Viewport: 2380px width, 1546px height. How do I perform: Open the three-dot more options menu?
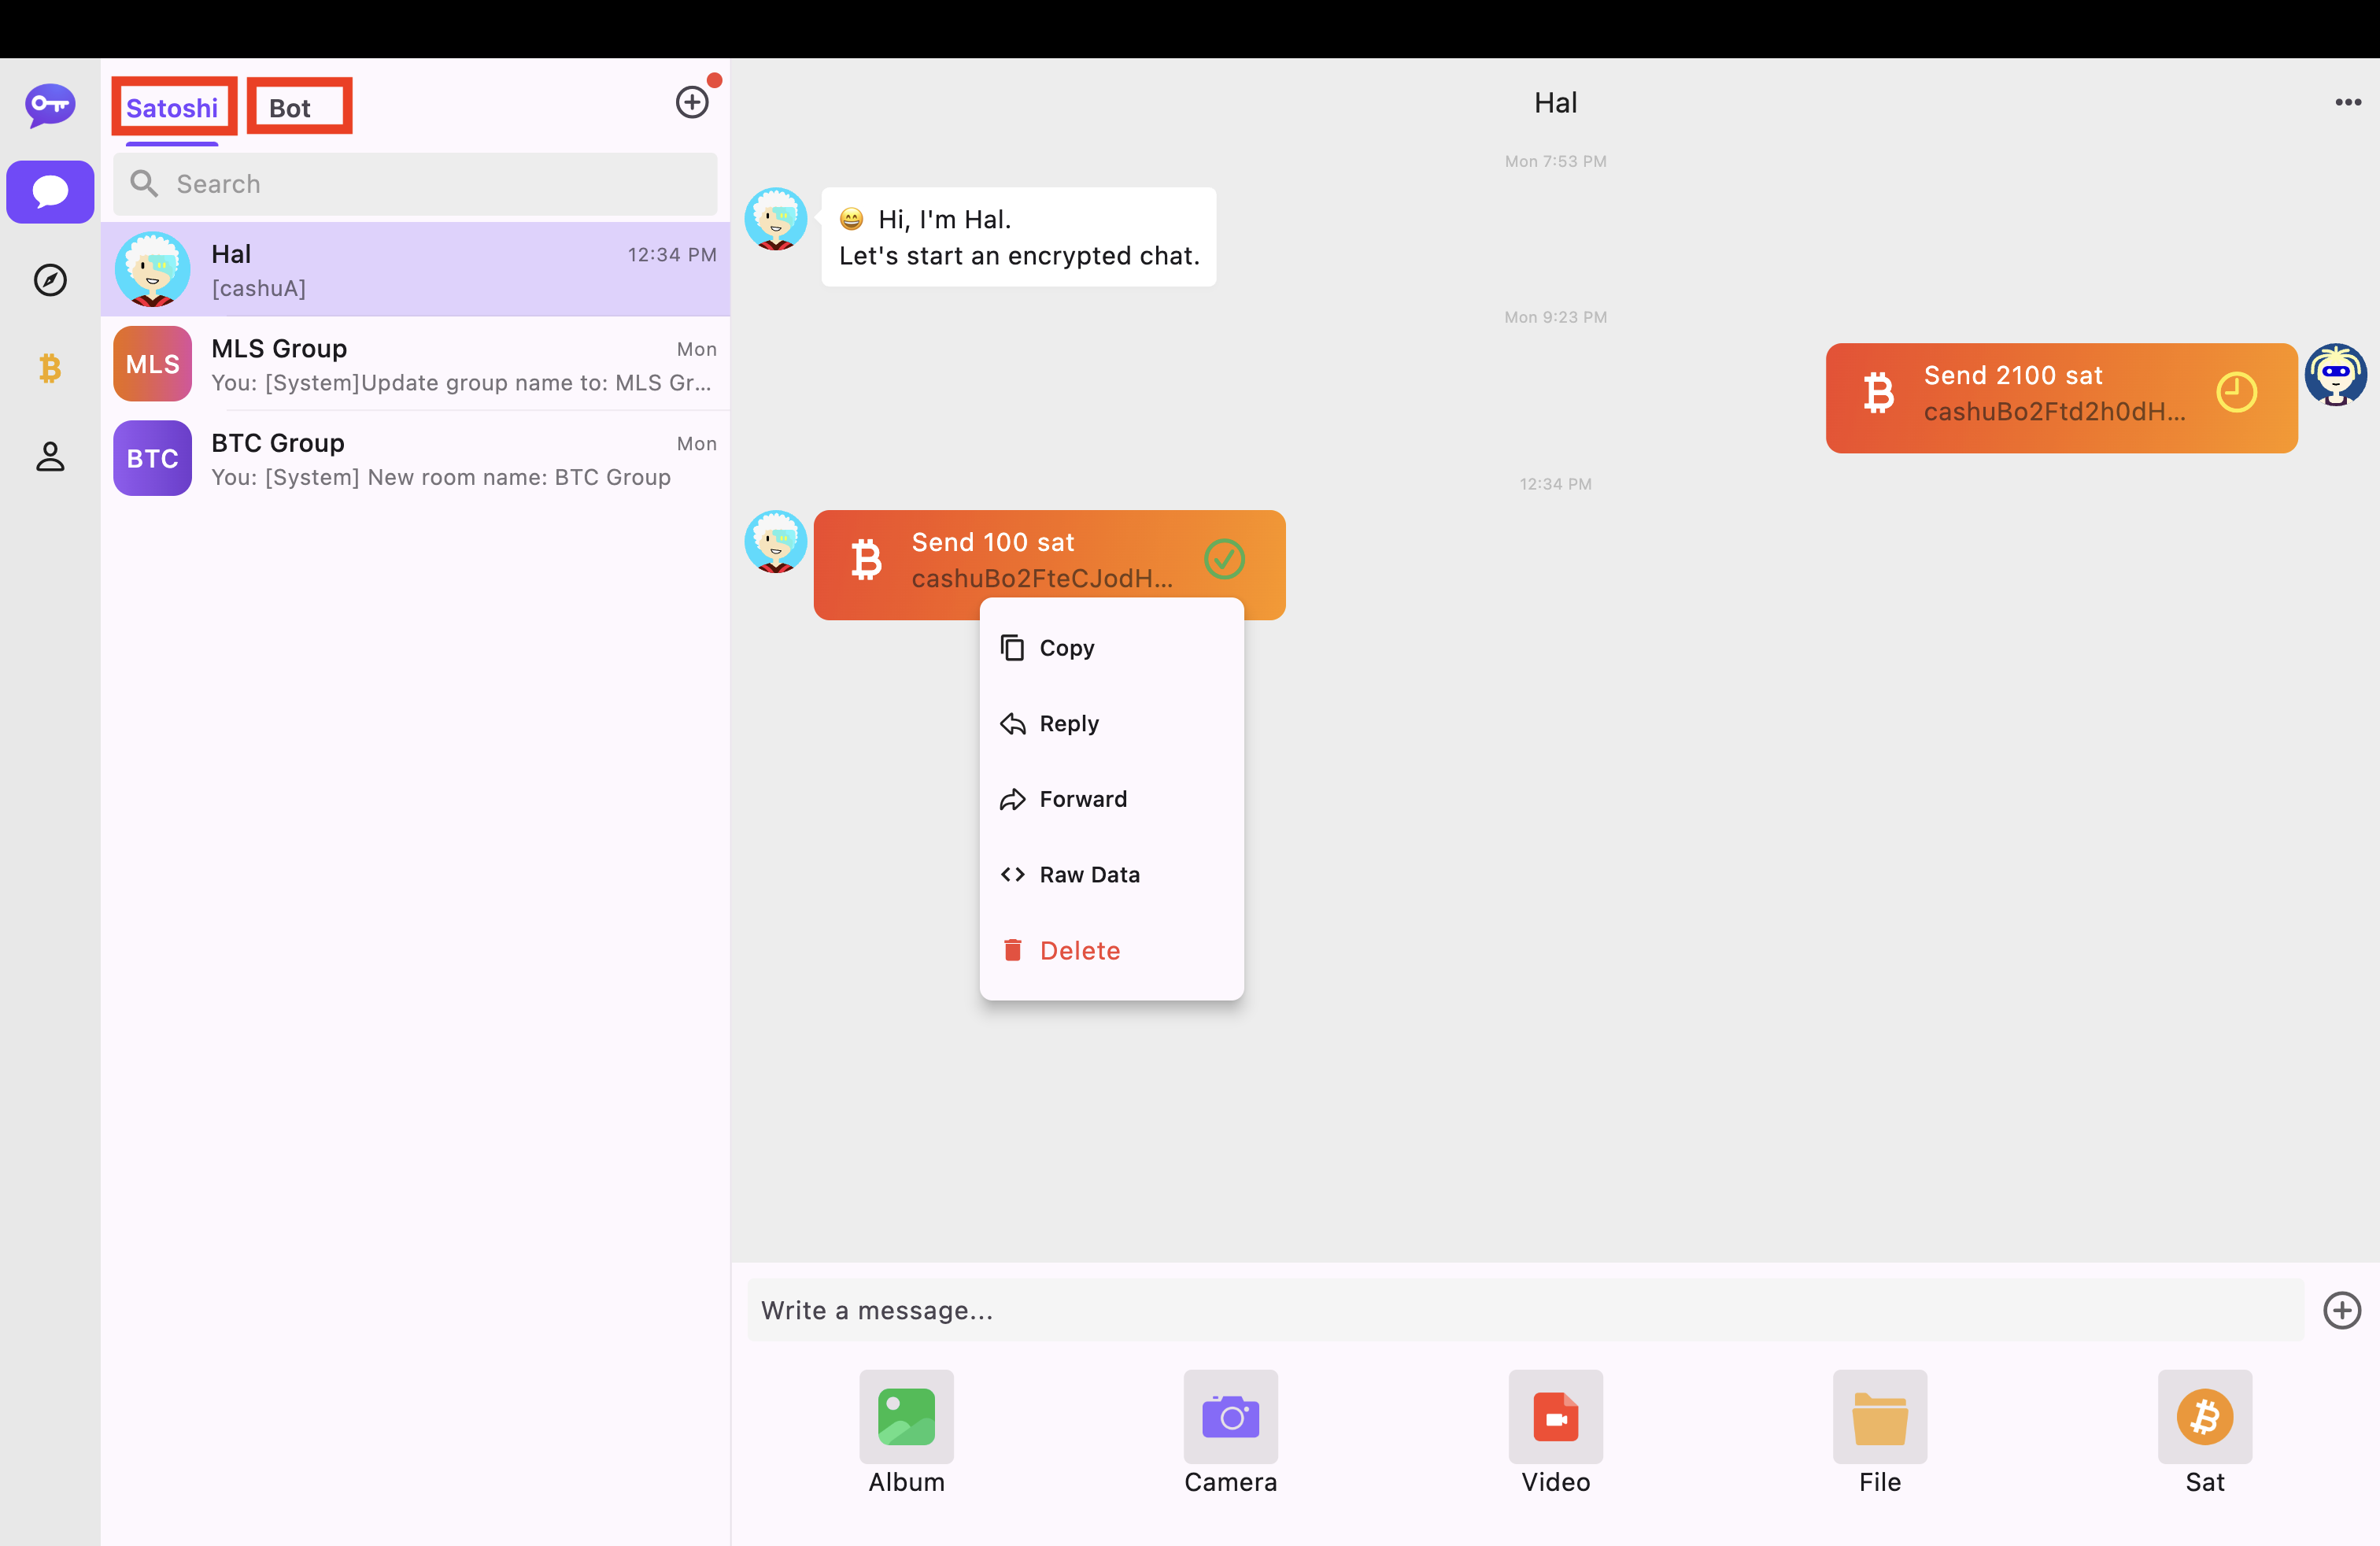[2348, 102]
